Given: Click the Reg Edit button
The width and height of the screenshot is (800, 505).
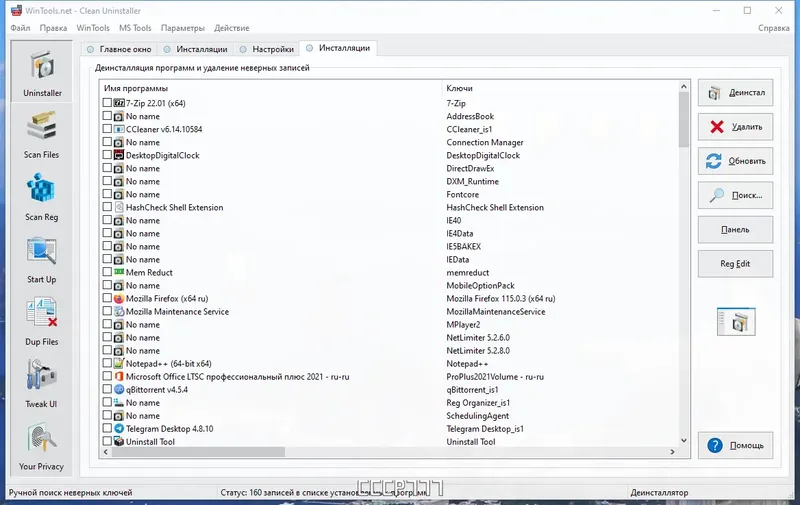Looking at the screenshot, I should [x=735, y=264].
